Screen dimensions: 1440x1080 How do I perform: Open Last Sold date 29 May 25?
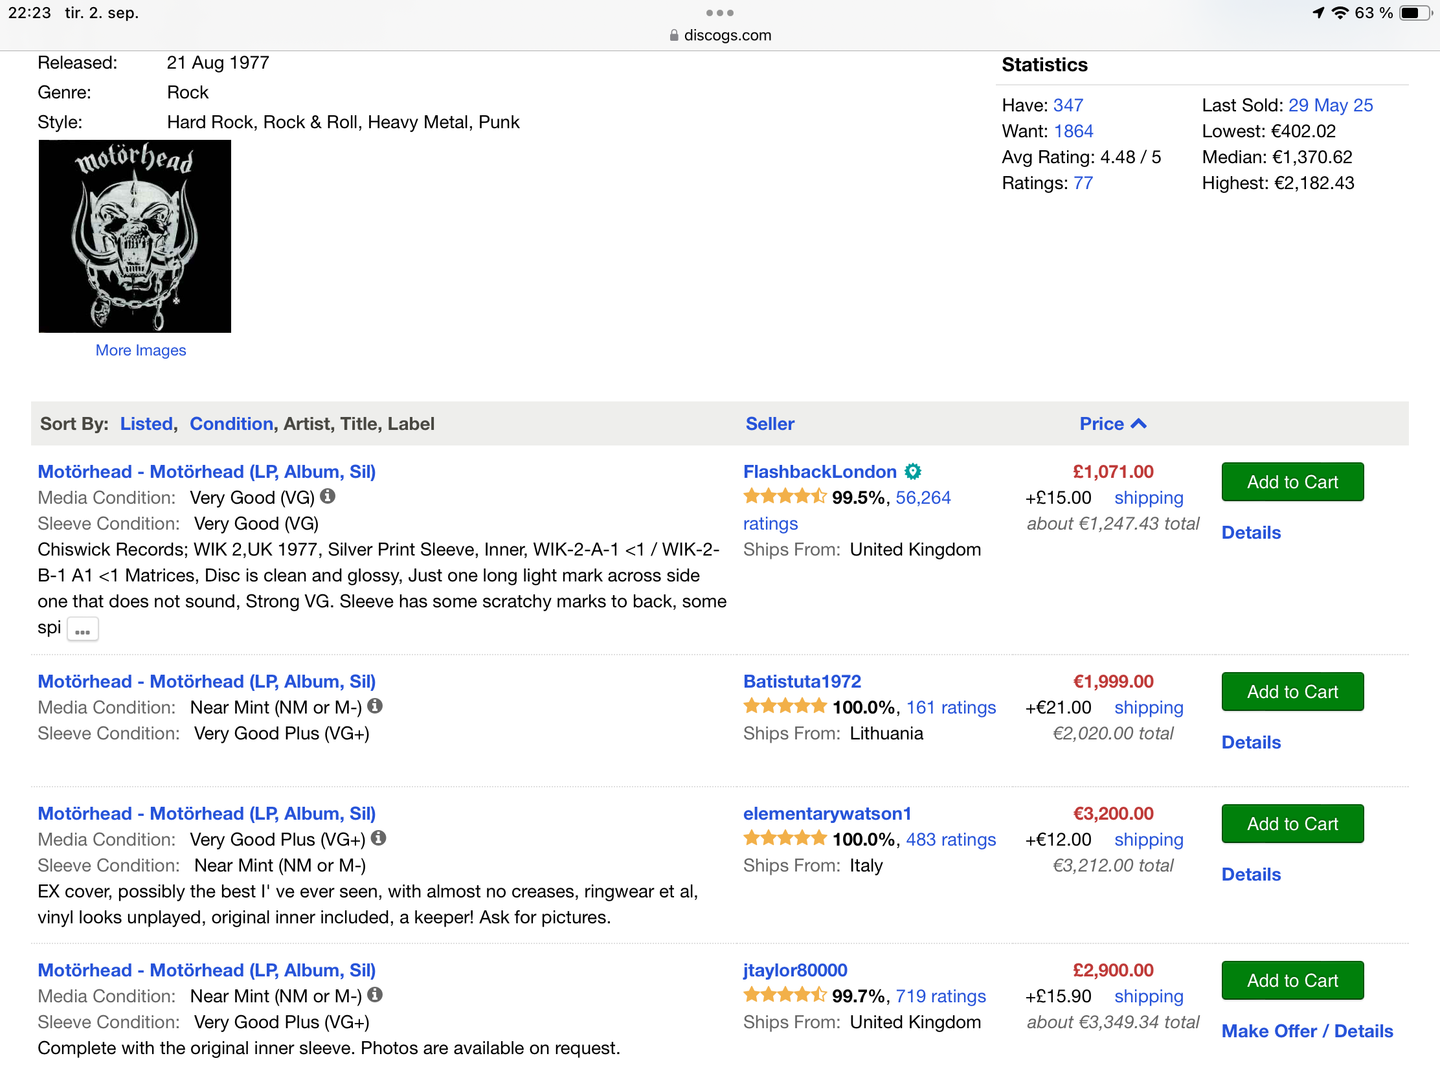[1331, 105]
